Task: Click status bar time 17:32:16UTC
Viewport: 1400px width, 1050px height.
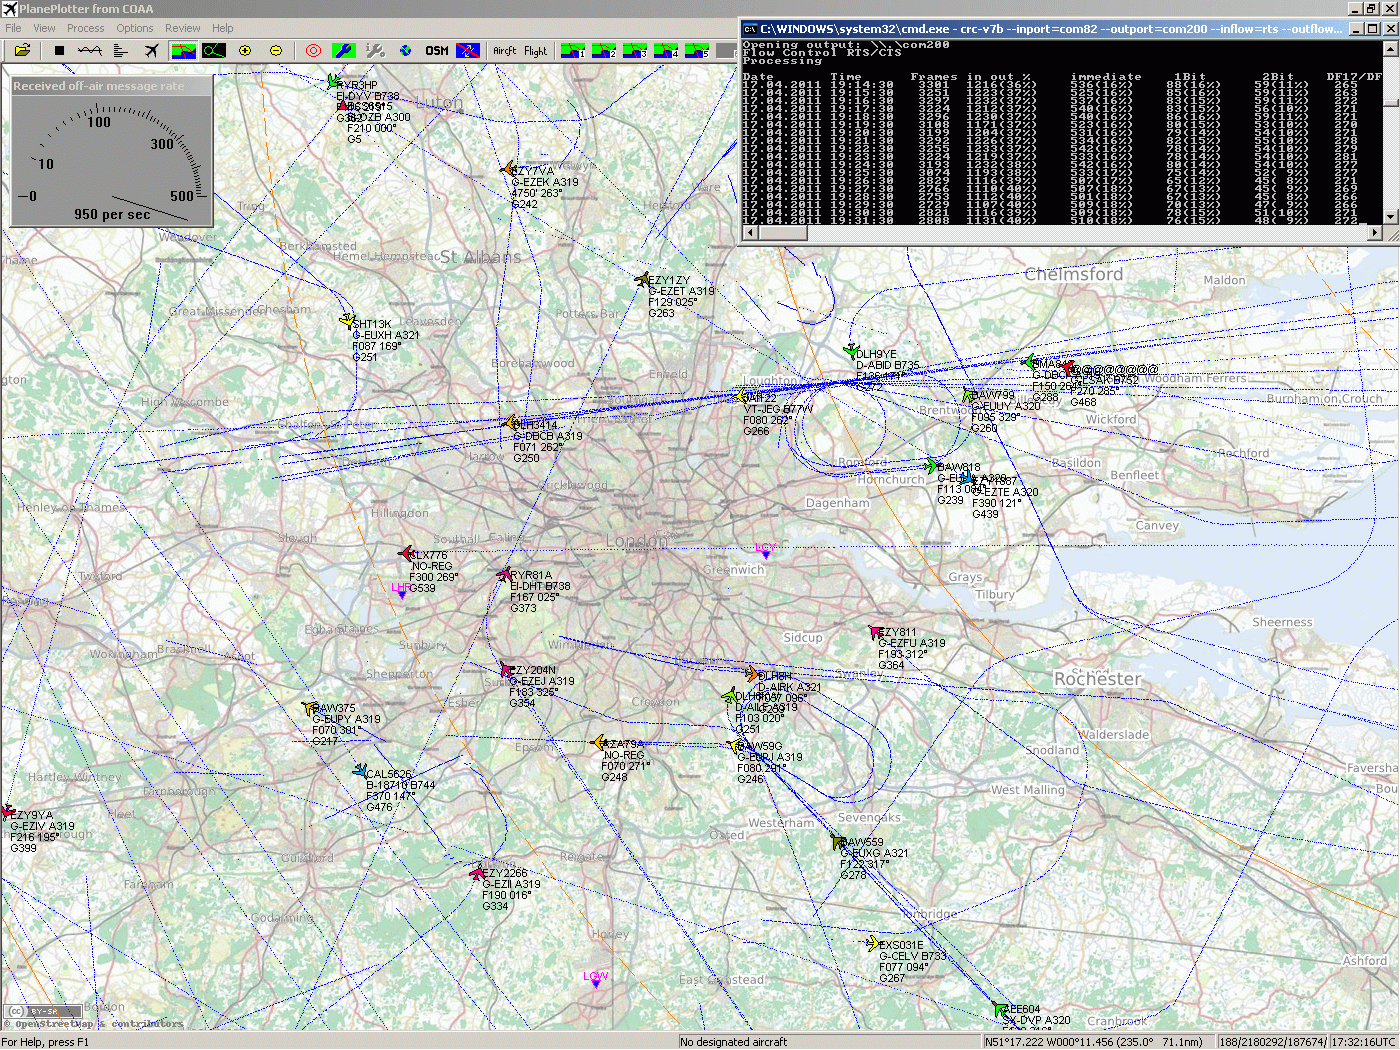Action: click(1363, 1042)
